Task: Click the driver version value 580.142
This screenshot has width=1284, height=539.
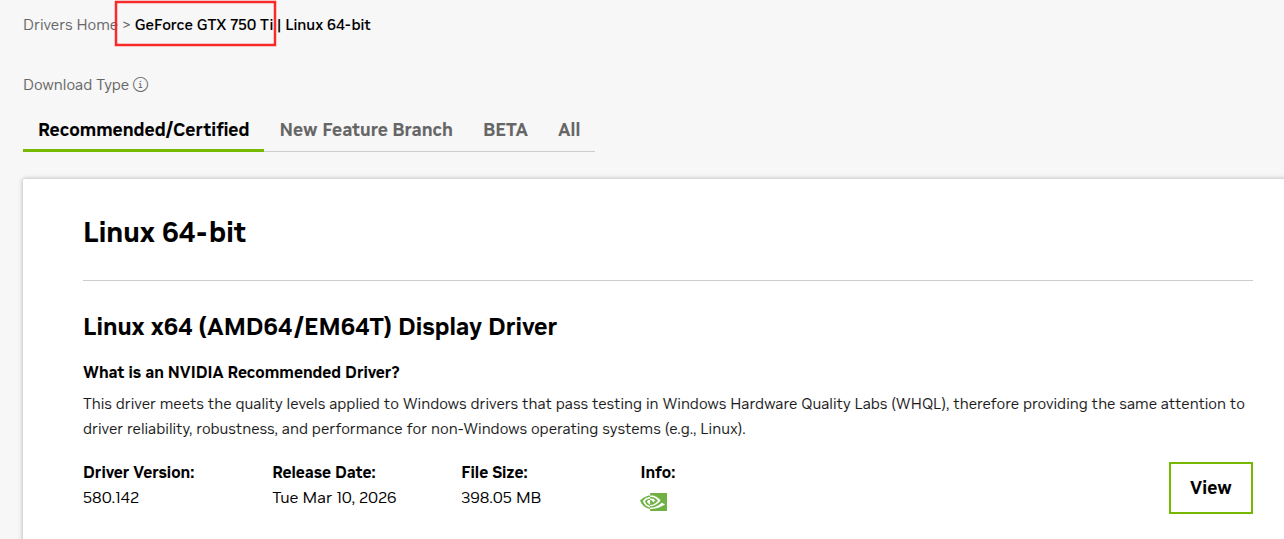Action: tap(111, 498)
